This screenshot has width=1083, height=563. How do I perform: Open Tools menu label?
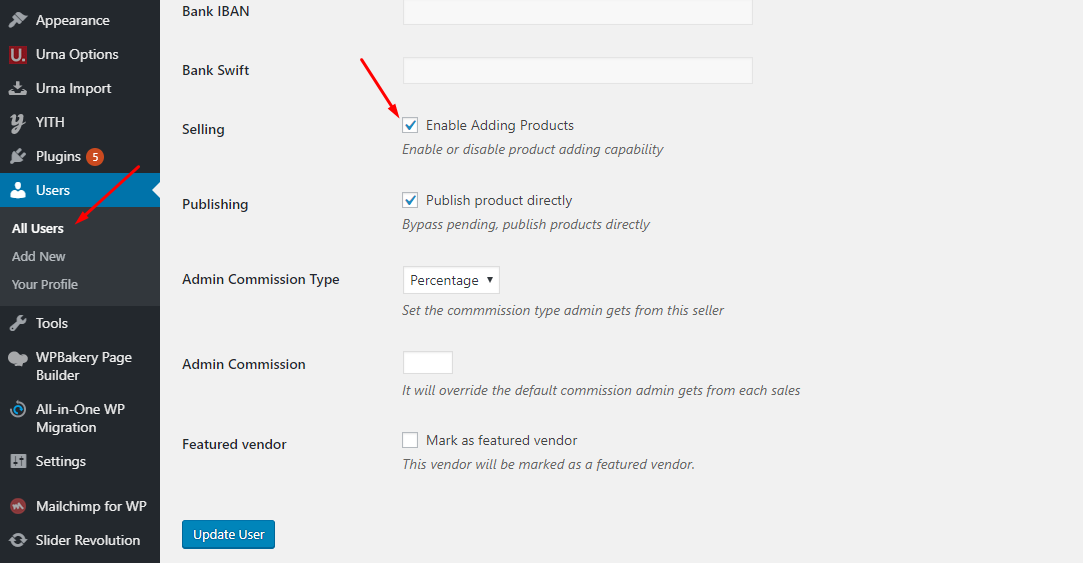coord(52,323)
